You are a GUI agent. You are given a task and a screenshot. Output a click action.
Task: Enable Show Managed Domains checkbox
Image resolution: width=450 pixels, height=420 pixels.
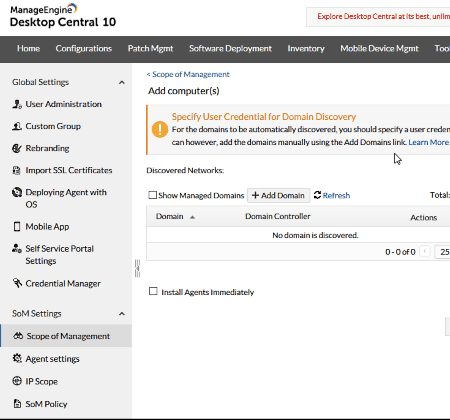[x=152, y=195]
